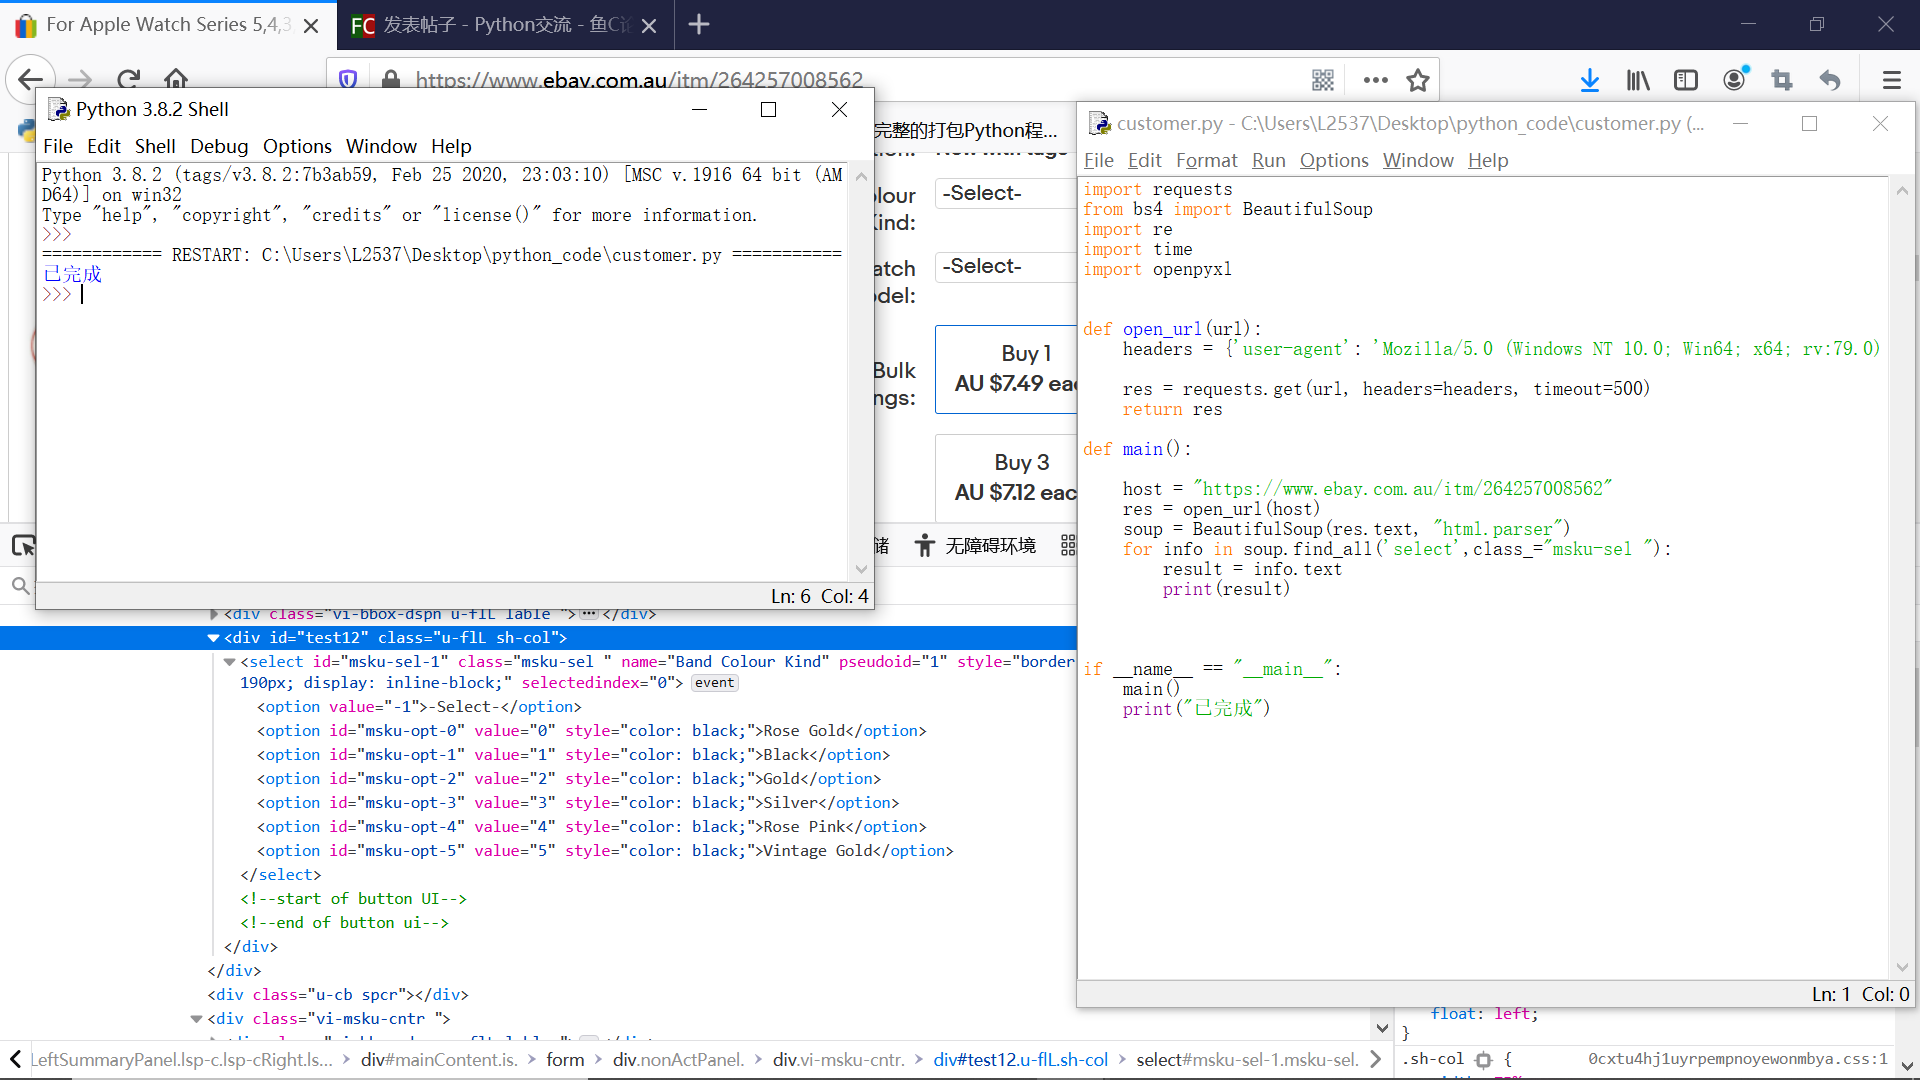Choose the Buy 3 bulk savings option
Image resolution: width=1920 pixels, height=1080 pixels.
coord(1006,478)
